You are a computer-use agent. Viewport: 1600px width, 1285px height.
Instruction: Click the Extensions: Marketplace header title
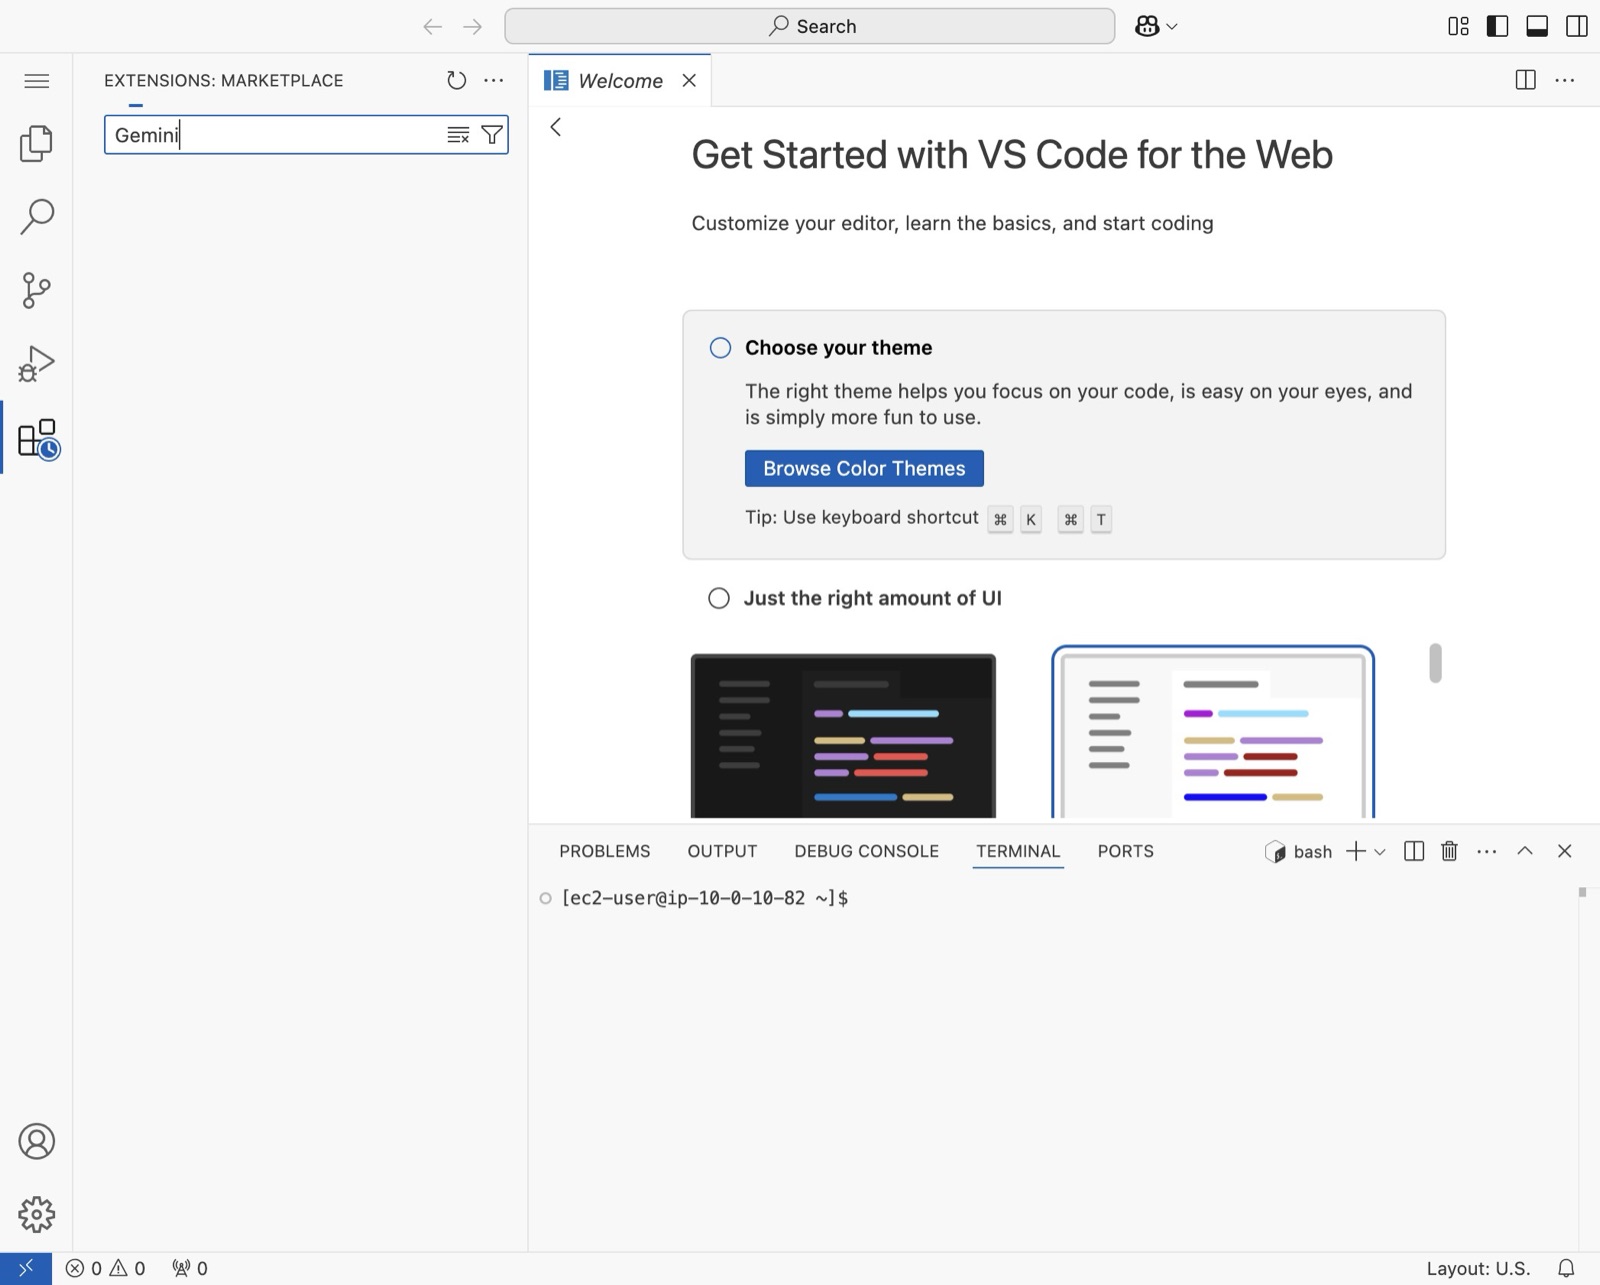tap(224, 80)
